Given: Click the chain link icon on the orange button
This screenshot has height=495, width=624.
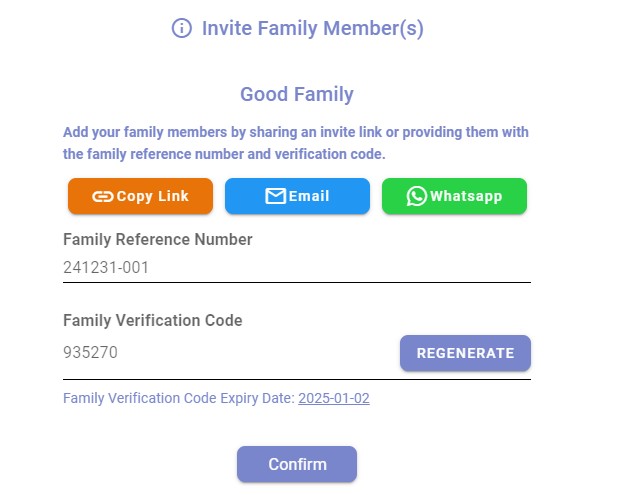Looking at the screenshot, I should click(102, 197).
